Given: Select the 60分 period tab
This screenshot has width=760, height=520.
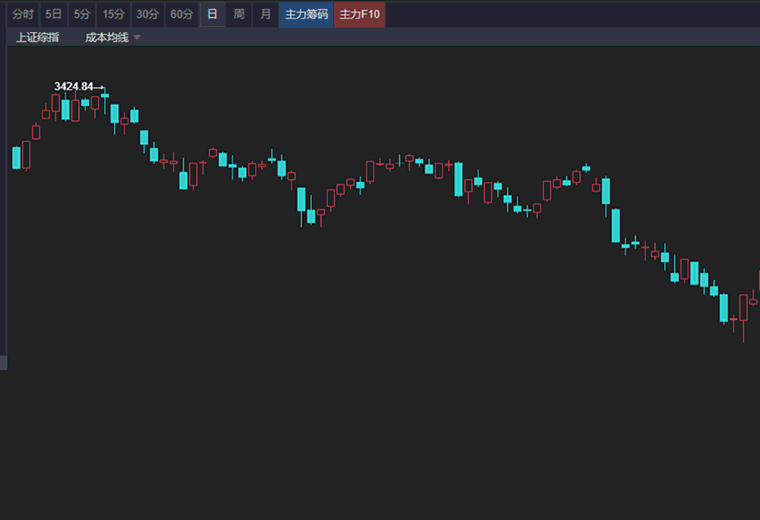Looking at the screenshot, I should click(x=182, y=15).
